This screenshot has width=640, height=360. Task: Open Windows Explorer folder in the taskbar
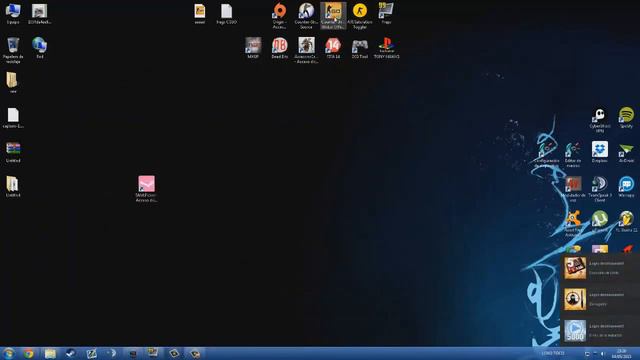tap(50, 353)
